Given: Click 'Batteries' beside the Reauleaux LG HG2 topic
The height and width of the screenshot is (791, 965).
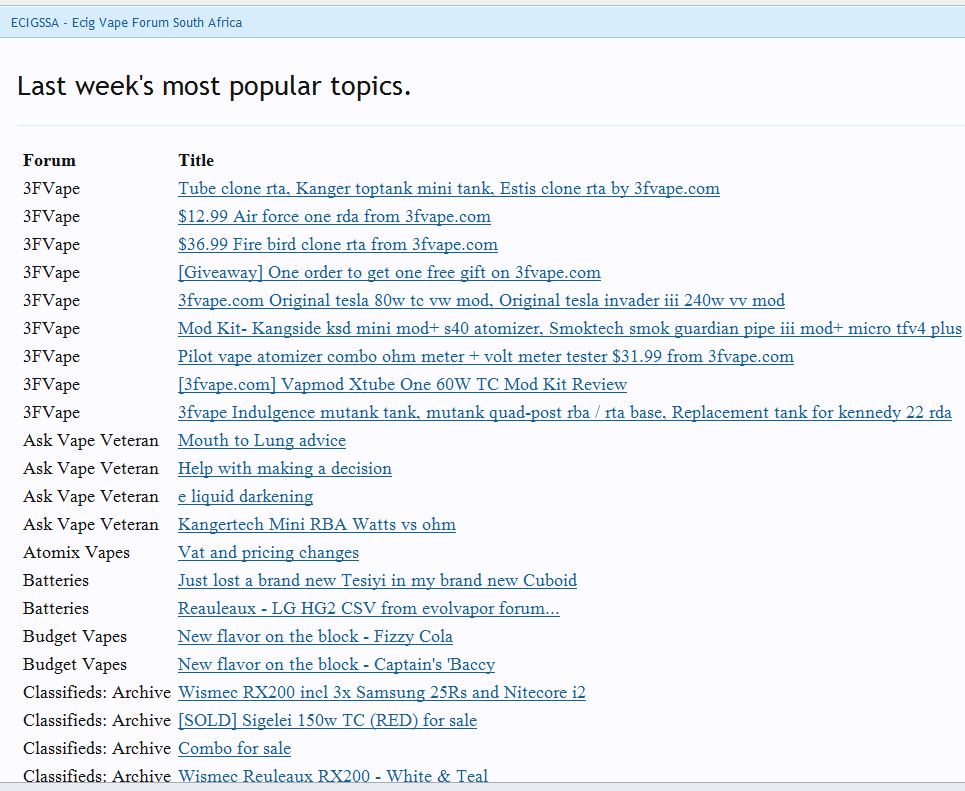Looking at the screenshot, I should tap(56, 609).
